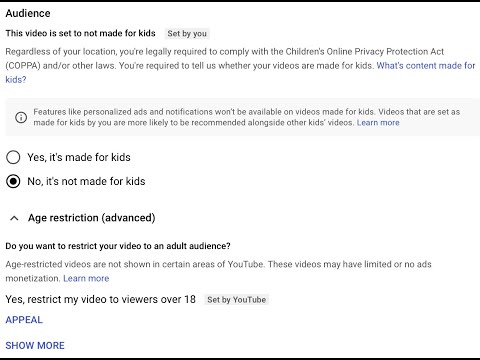Open Learn more link about personalized ads
Screen dimensions: 480x360
[378, 123]
